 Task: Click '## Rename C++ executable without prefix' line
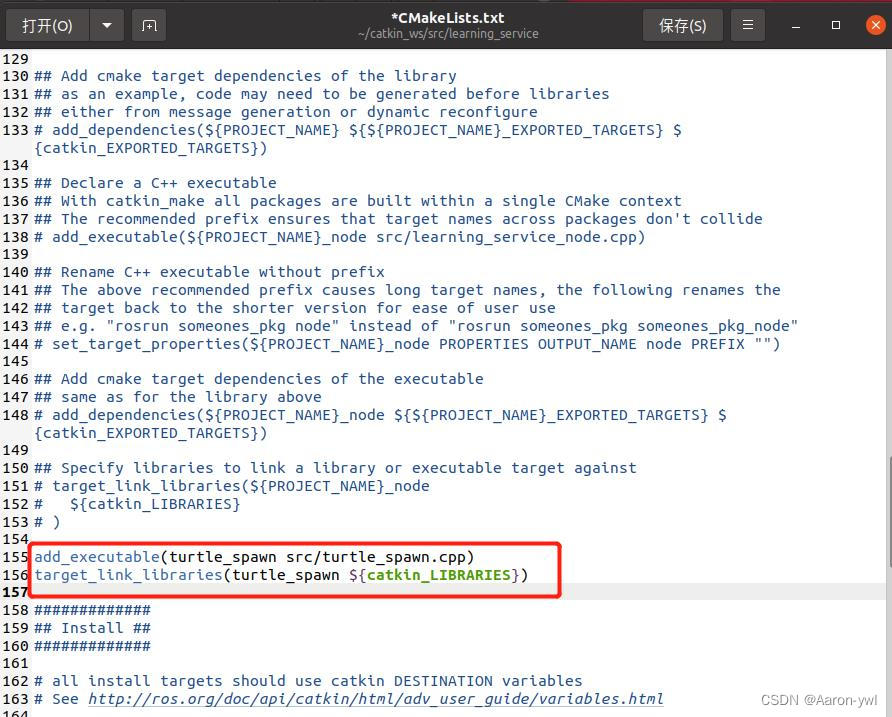[x=209, y=272]
